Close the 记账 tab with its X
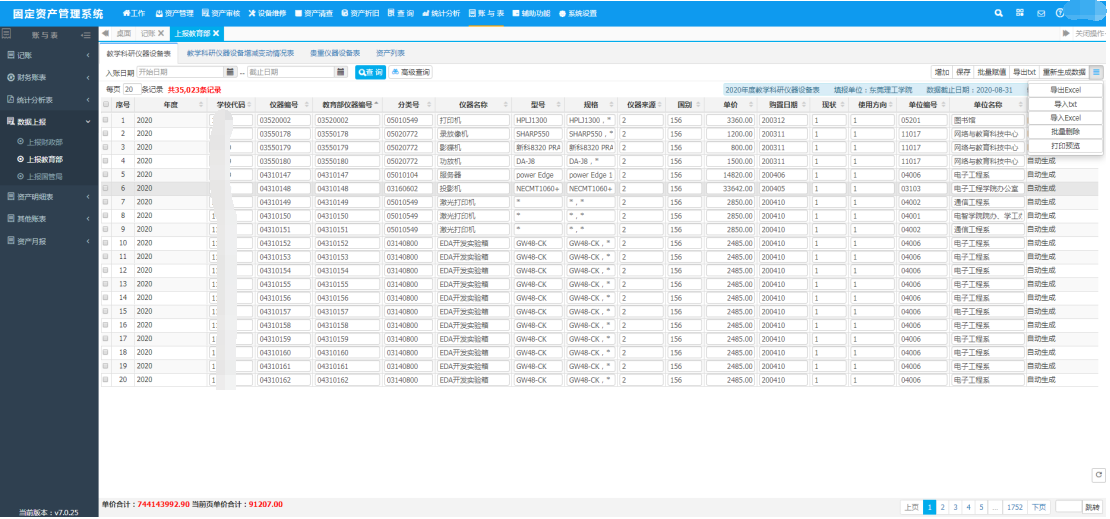1110x519 pixels. coord(161,33)
